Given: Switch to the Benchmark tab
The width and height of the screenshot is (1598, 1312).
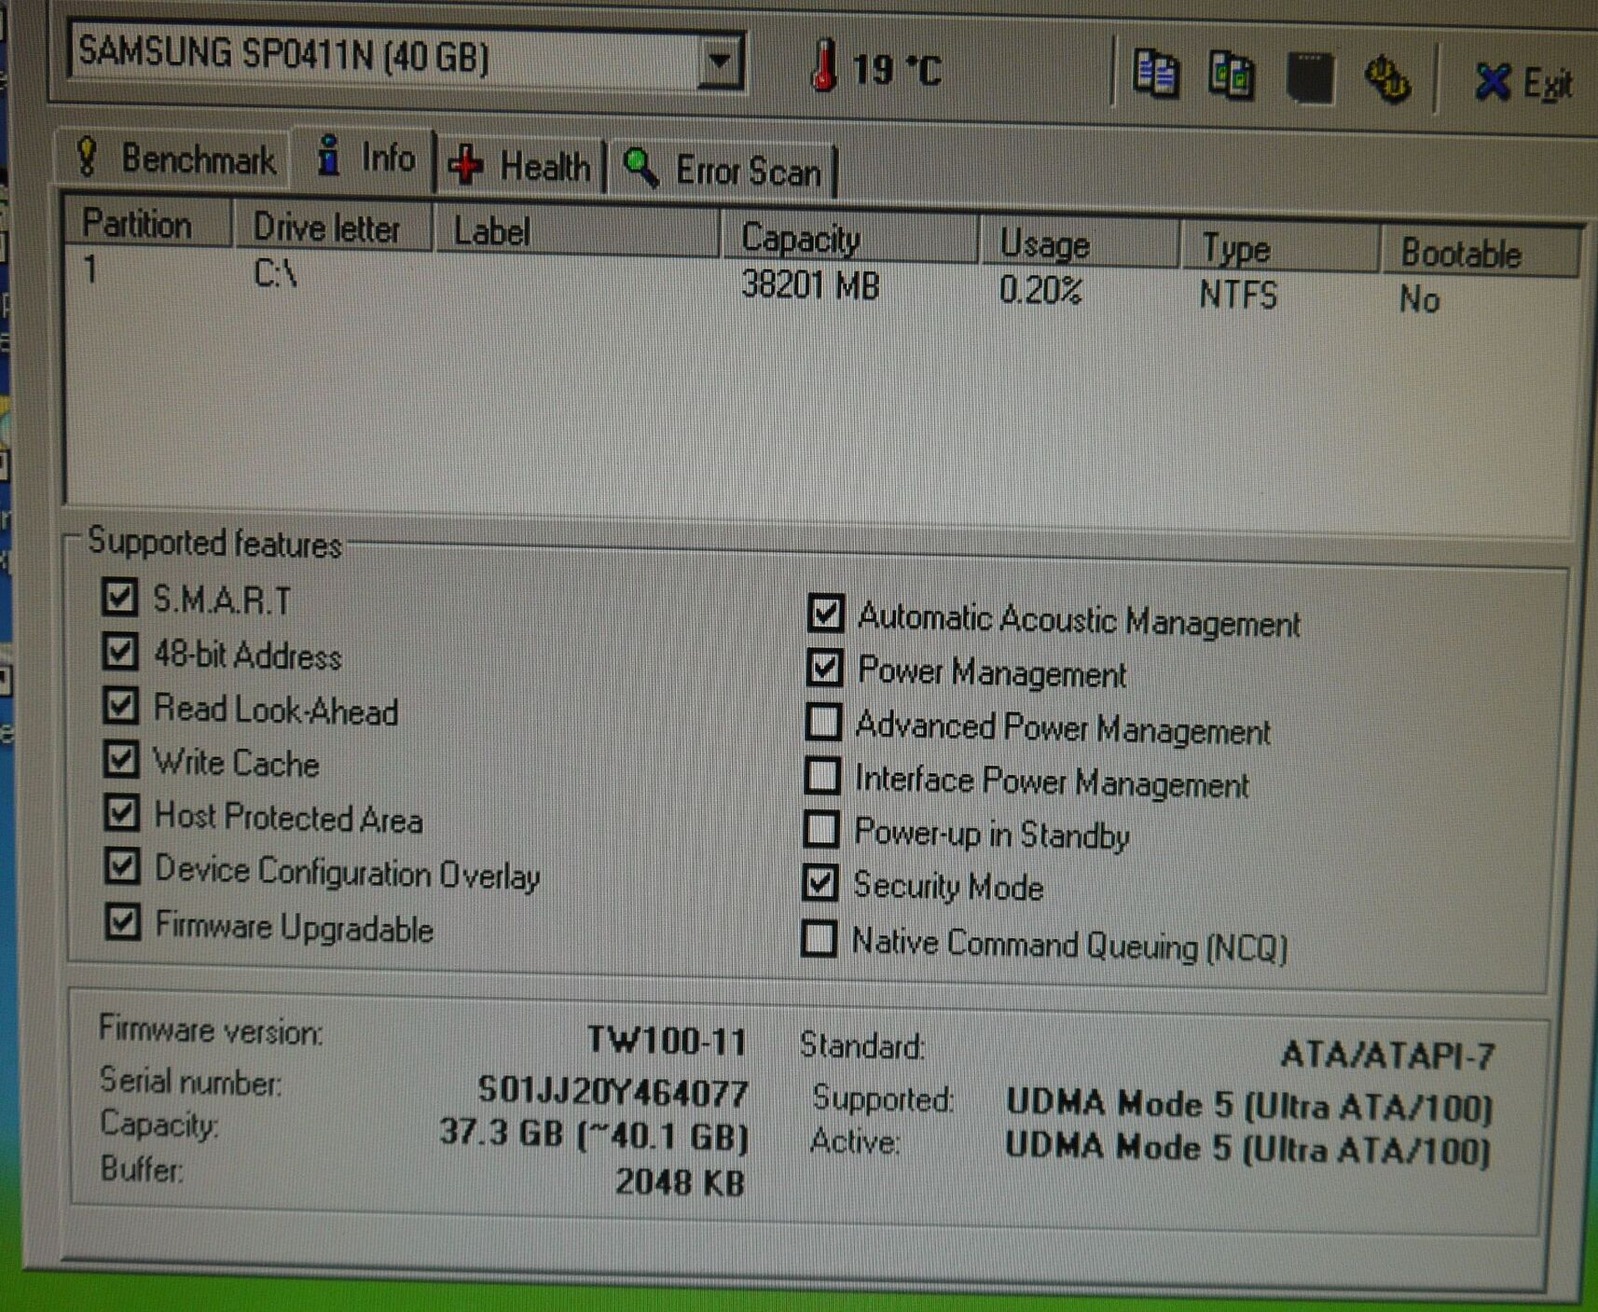Looking at the screenshot, I should click(175, 158).
